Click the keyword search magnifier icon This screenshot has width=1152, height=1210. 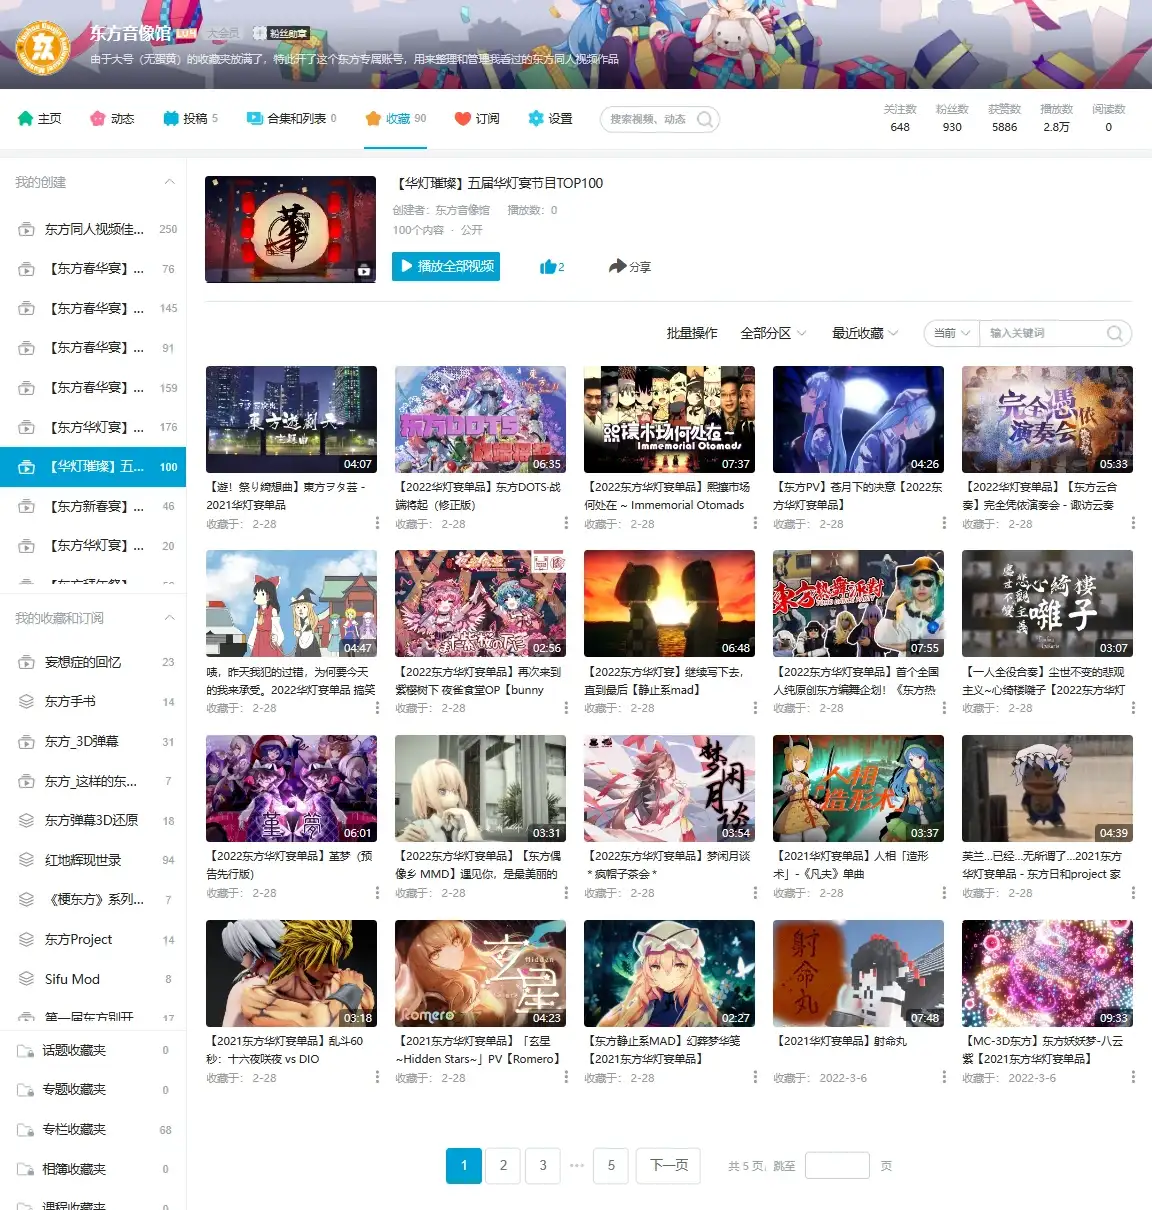tap(1115, 334)
